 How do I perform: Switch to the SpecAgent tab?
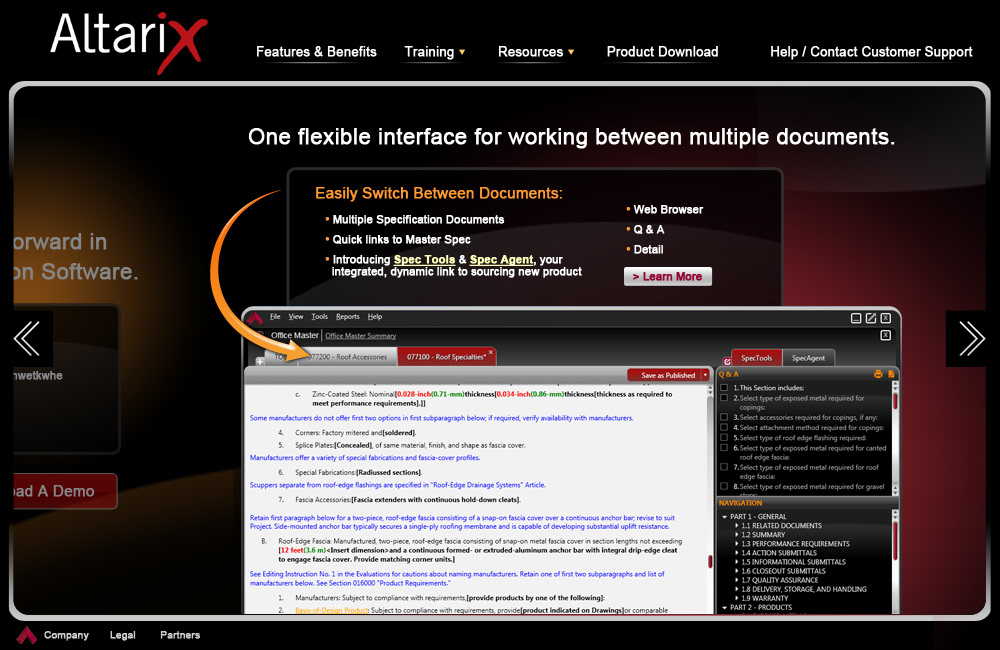[x=808, y=358]
